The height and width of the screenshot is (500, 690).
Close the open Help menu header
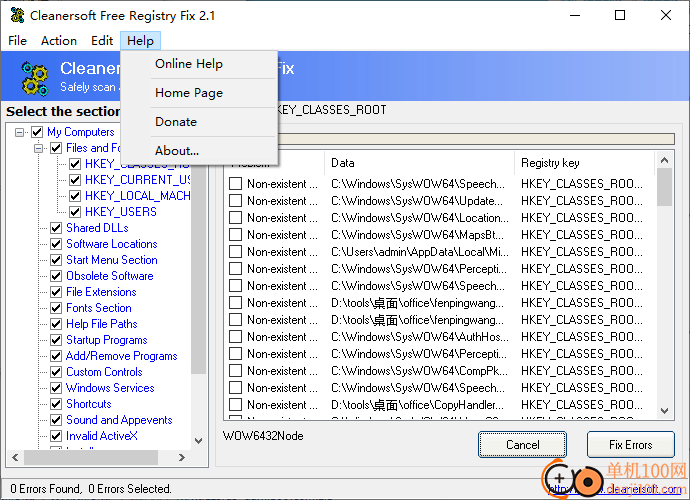point(140,41)
